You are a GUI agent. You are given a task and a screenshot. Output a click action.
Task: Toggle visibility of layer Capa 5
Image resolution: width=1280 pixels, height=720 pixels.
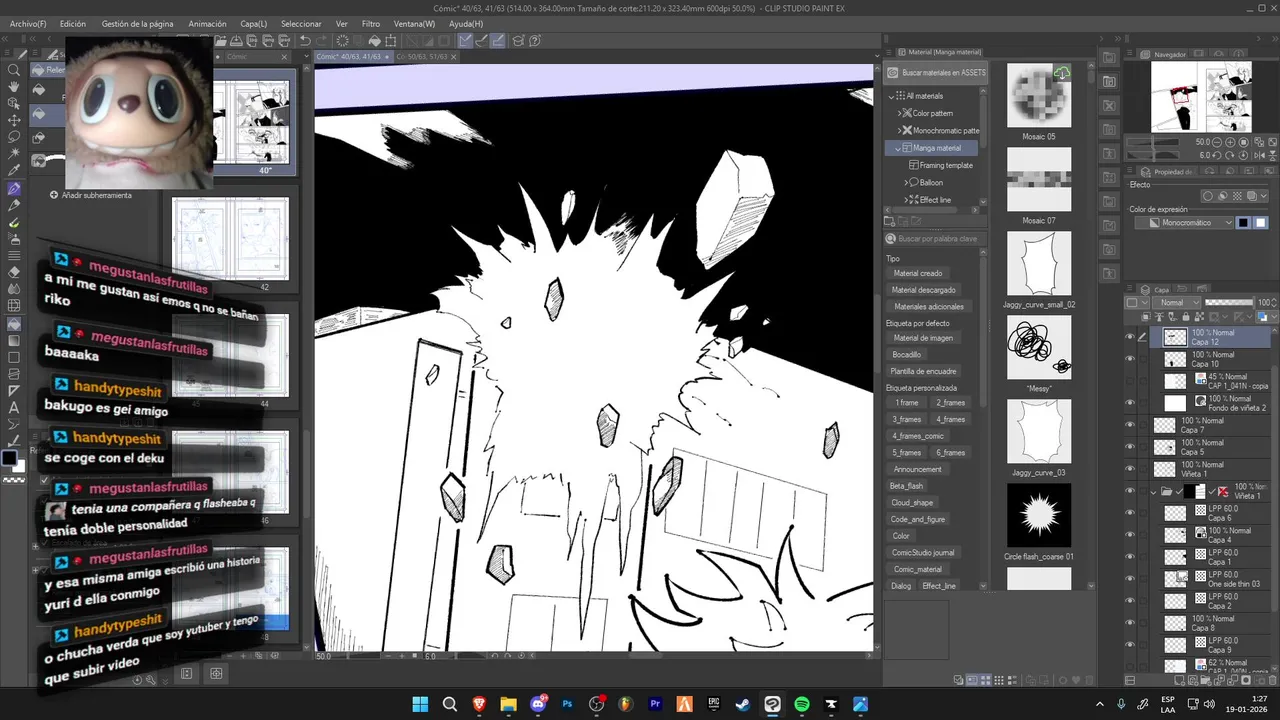[x=1130, y=447]
